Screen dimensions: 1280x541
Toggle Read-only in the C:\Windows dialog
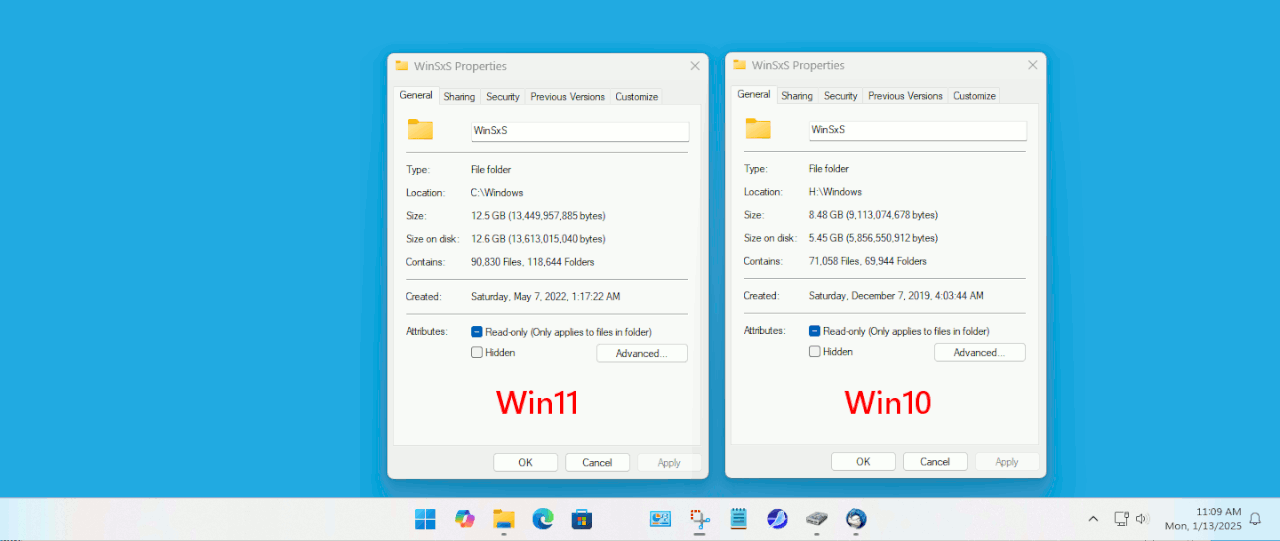[x=477, y=331]
